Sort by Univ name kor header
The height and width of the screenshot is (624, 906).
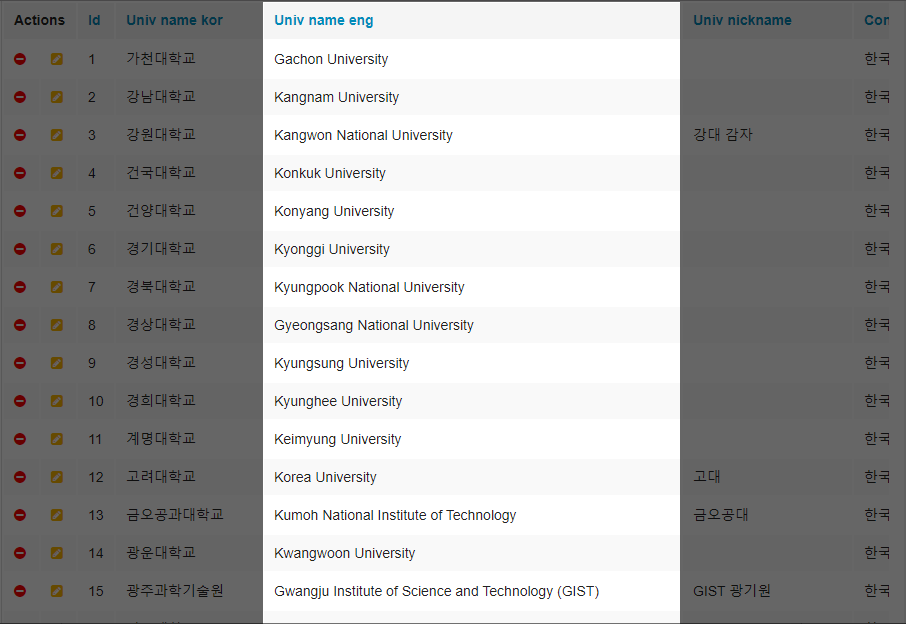[x=174, y=20]
